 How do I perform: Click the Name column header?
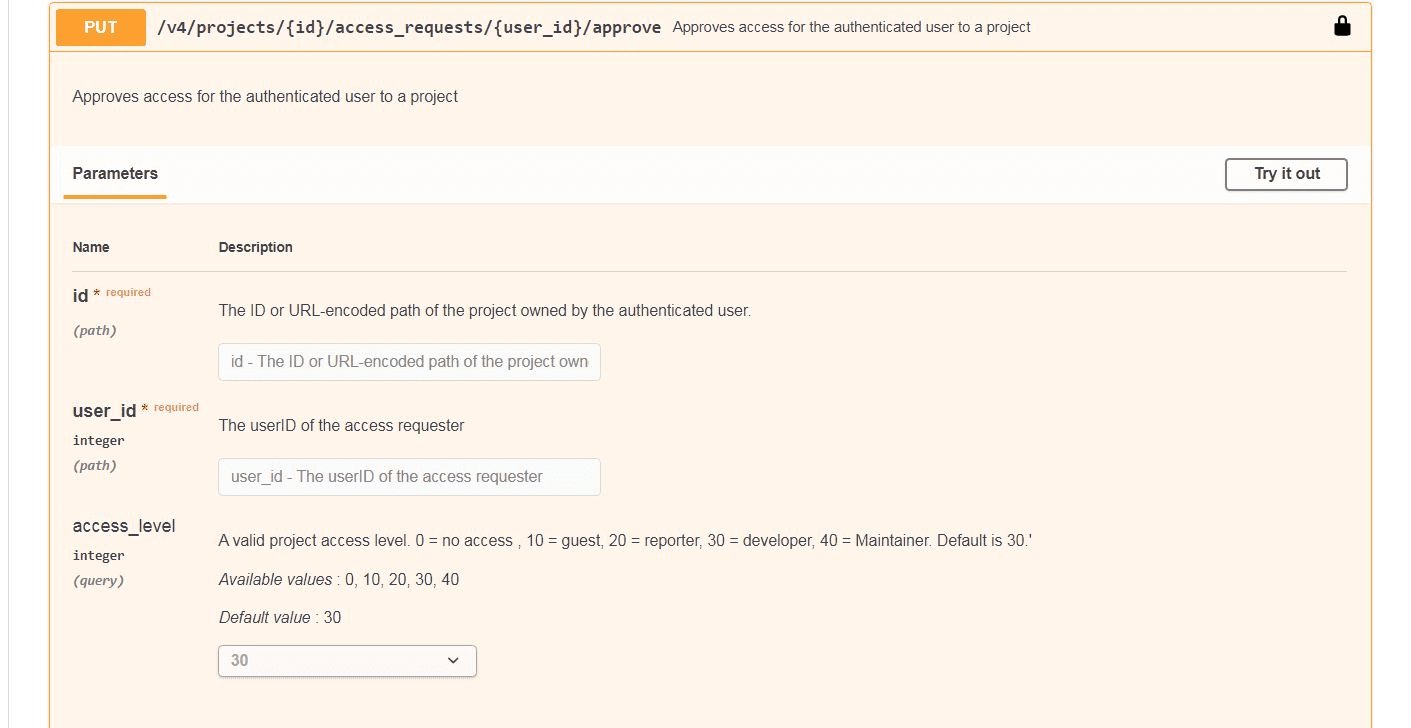91,247
